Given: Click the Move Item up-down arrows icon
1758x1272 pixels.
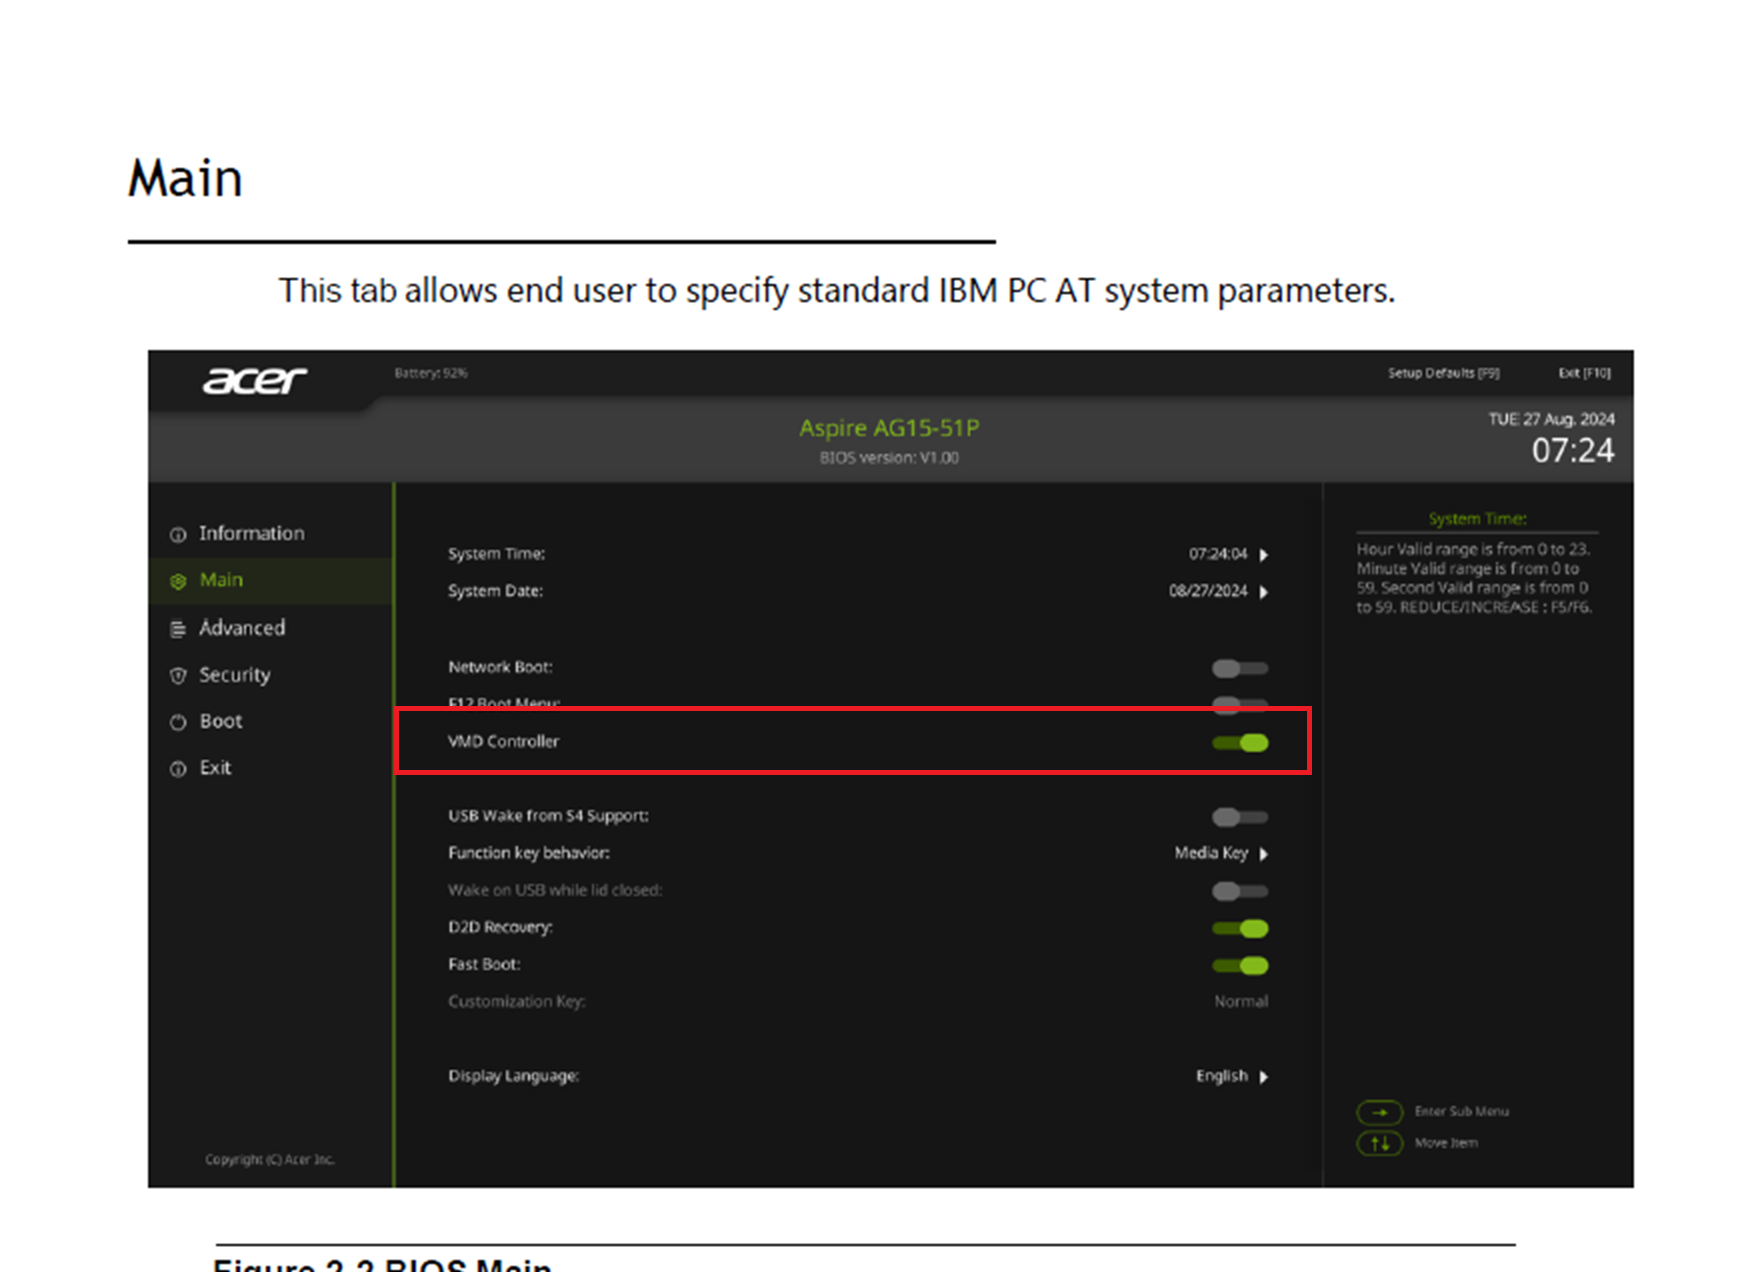Looking at the screenshot, I should [1379, 1143].
